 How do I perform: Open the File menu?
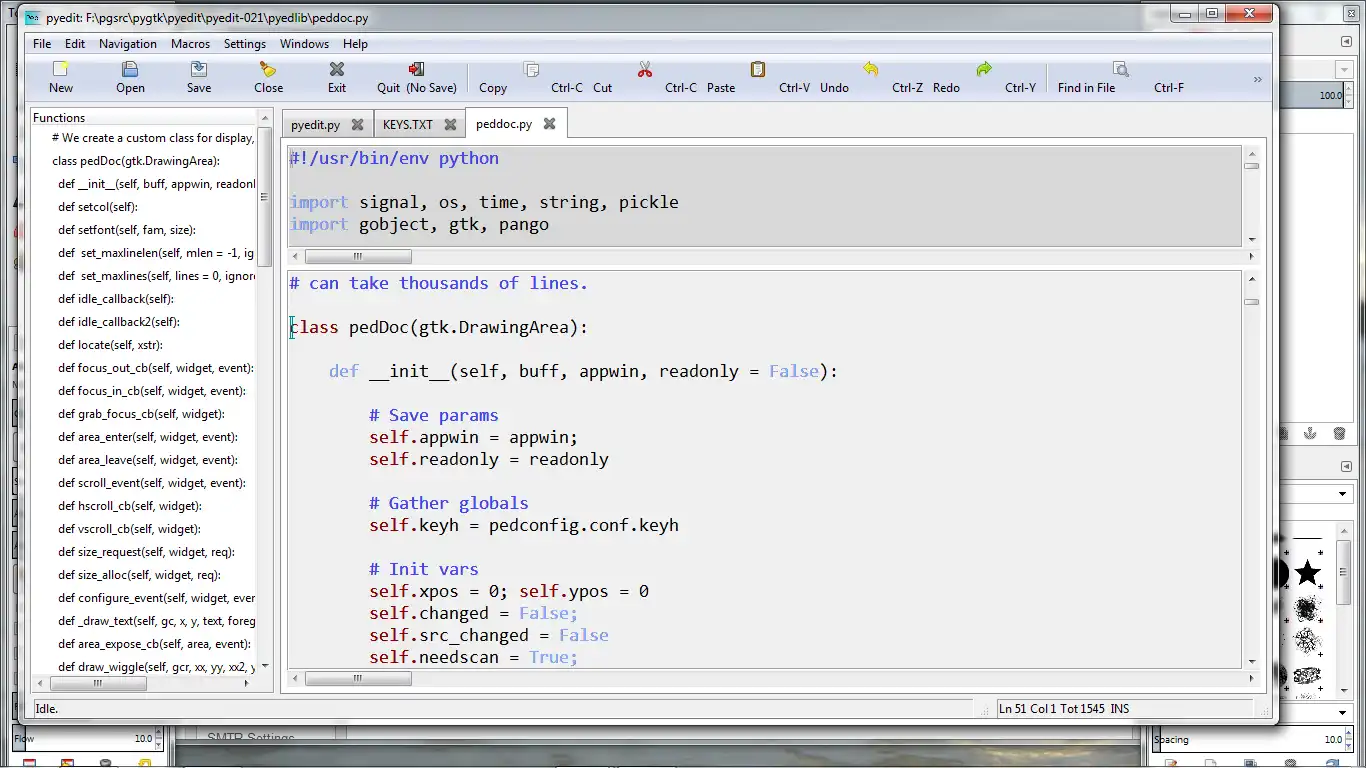[x=42, y=44]
